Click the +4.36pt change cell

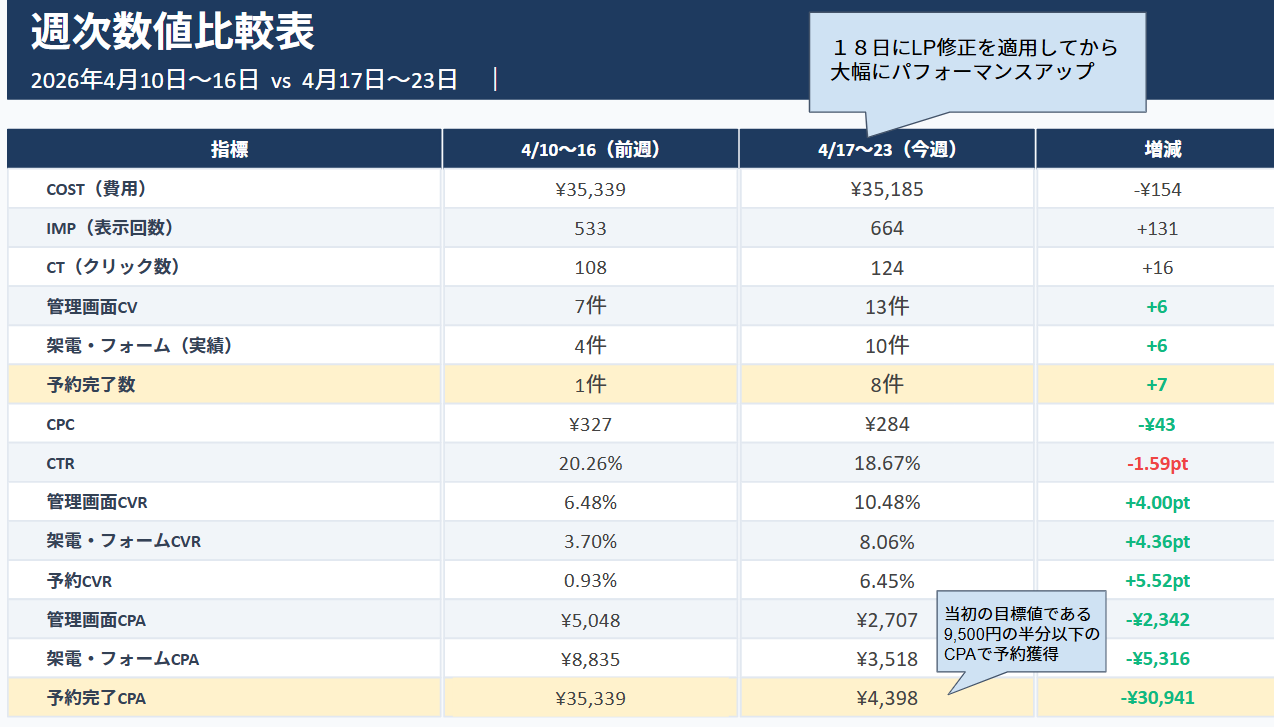(1157, 542)
